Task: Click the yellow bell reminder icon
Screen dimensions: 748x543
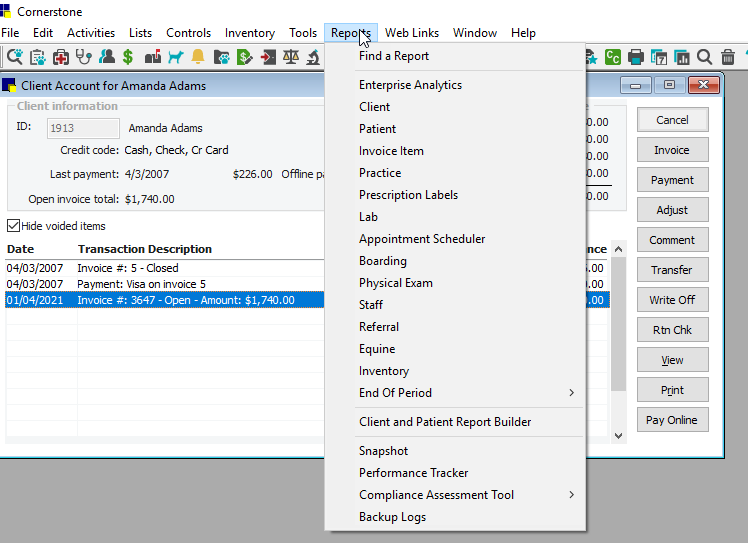Action: click(198, 57)
